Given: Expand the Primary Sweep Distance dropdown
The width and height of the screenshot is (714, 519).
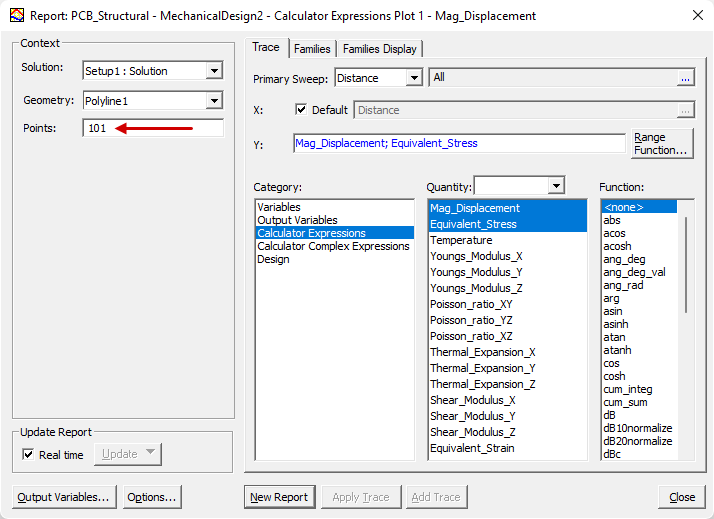Looking at the screenshot, I should click(x=414, y=78).
